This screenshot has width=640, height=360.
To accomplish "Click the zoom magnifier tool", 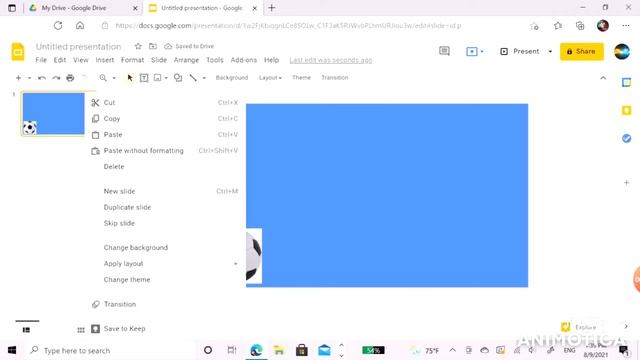I will pyautogui.click(x=103, y=78).
